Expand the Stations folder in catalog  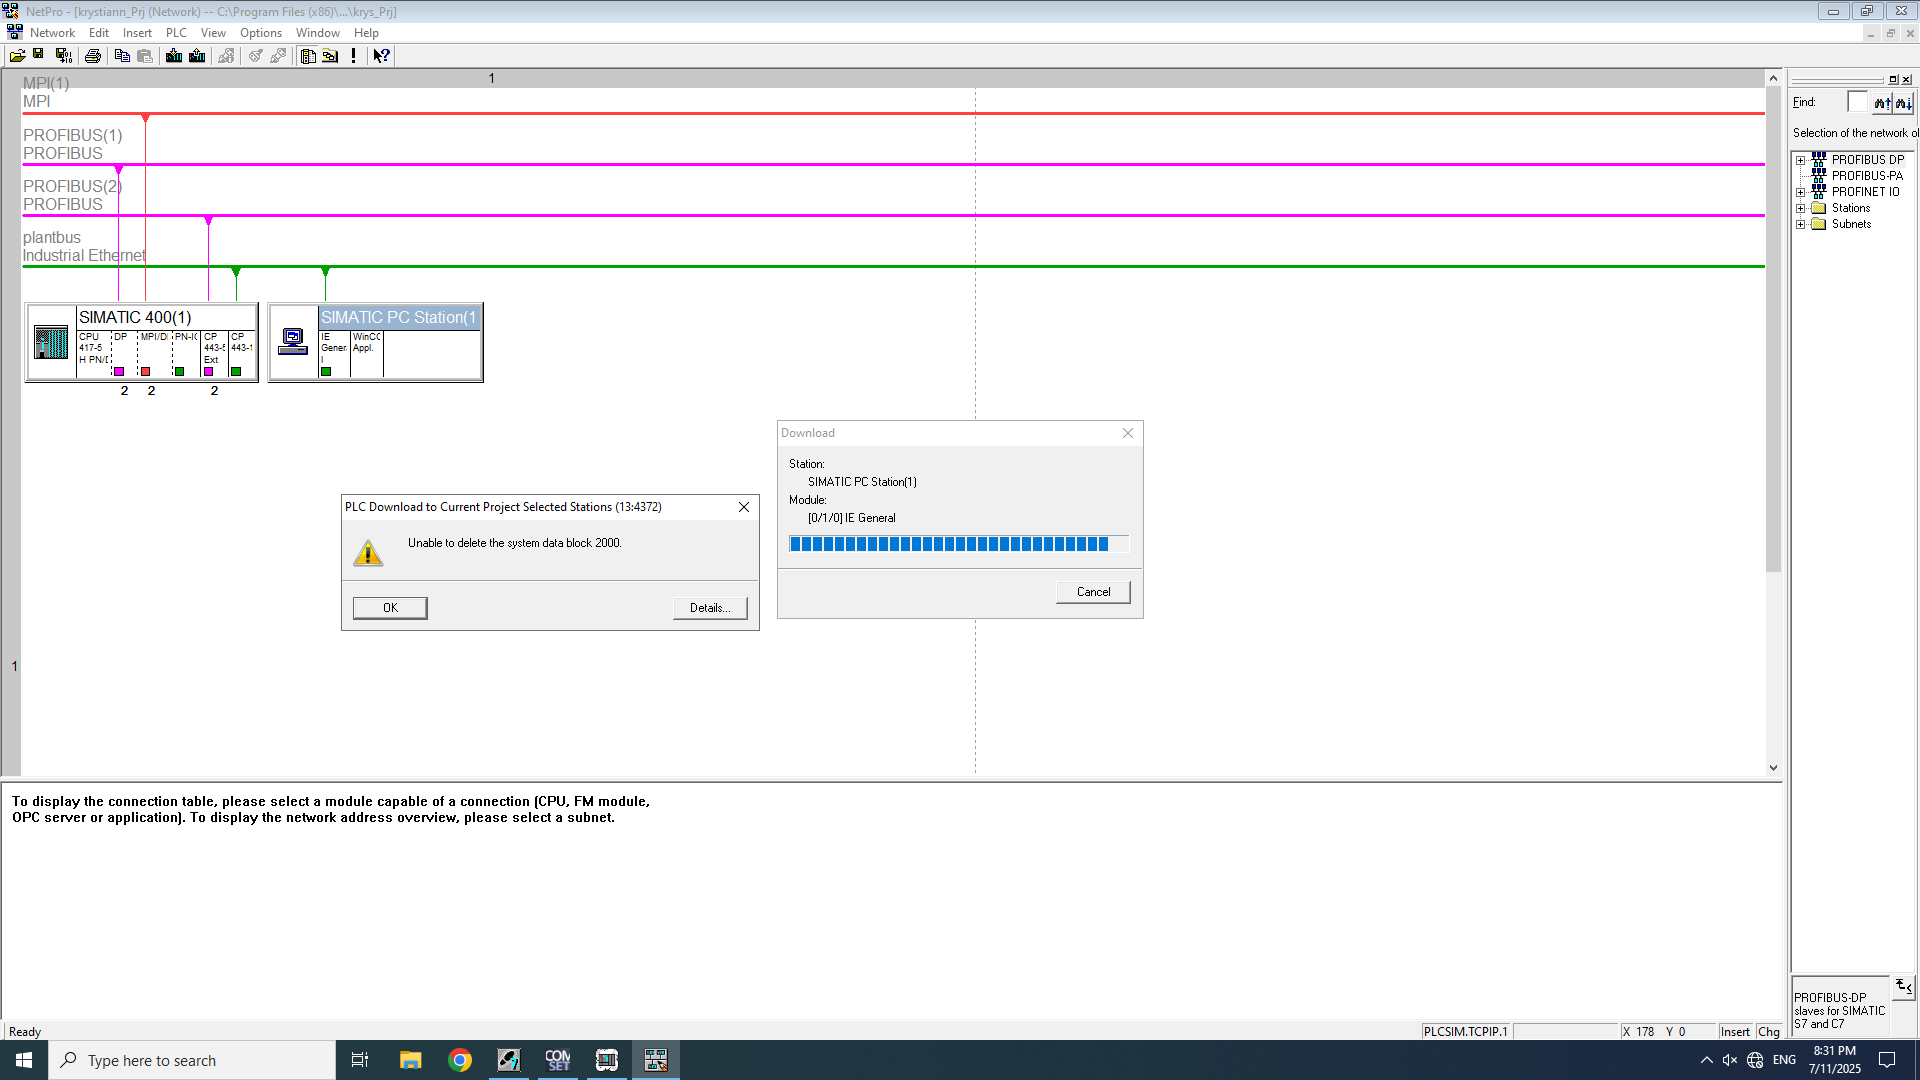coord(1801,208)
